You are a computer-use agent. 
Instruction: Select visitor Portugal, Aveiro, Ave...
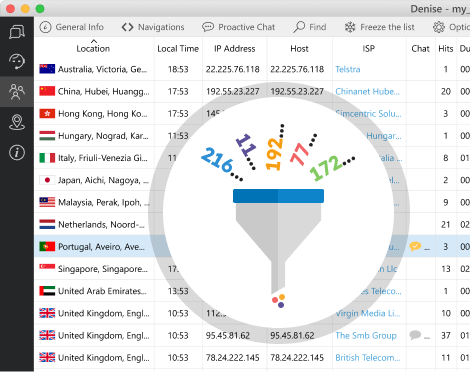point(101,247)
